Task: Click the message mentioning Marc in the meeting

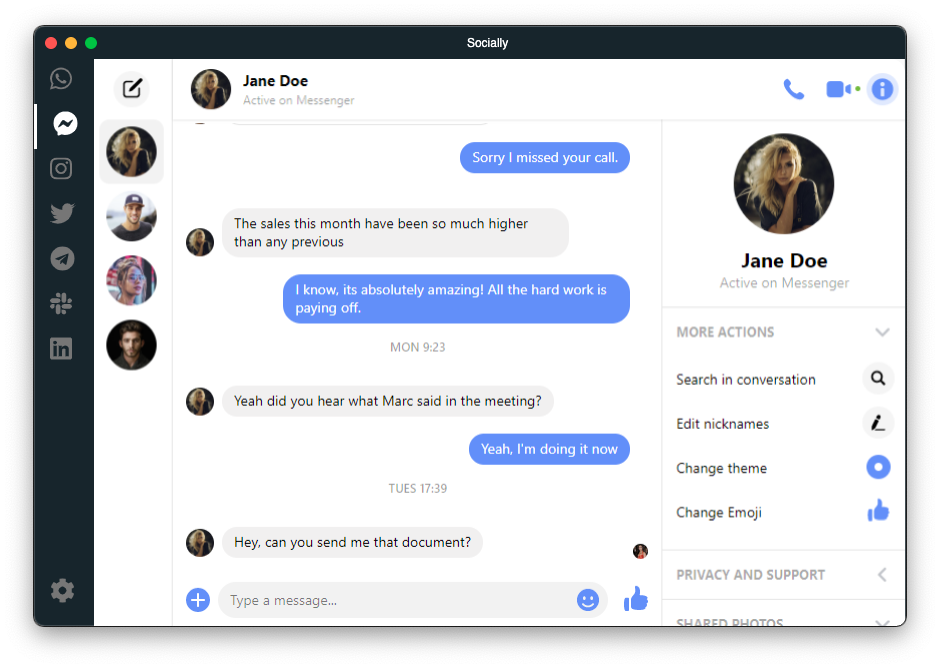Action: [387, 401]
